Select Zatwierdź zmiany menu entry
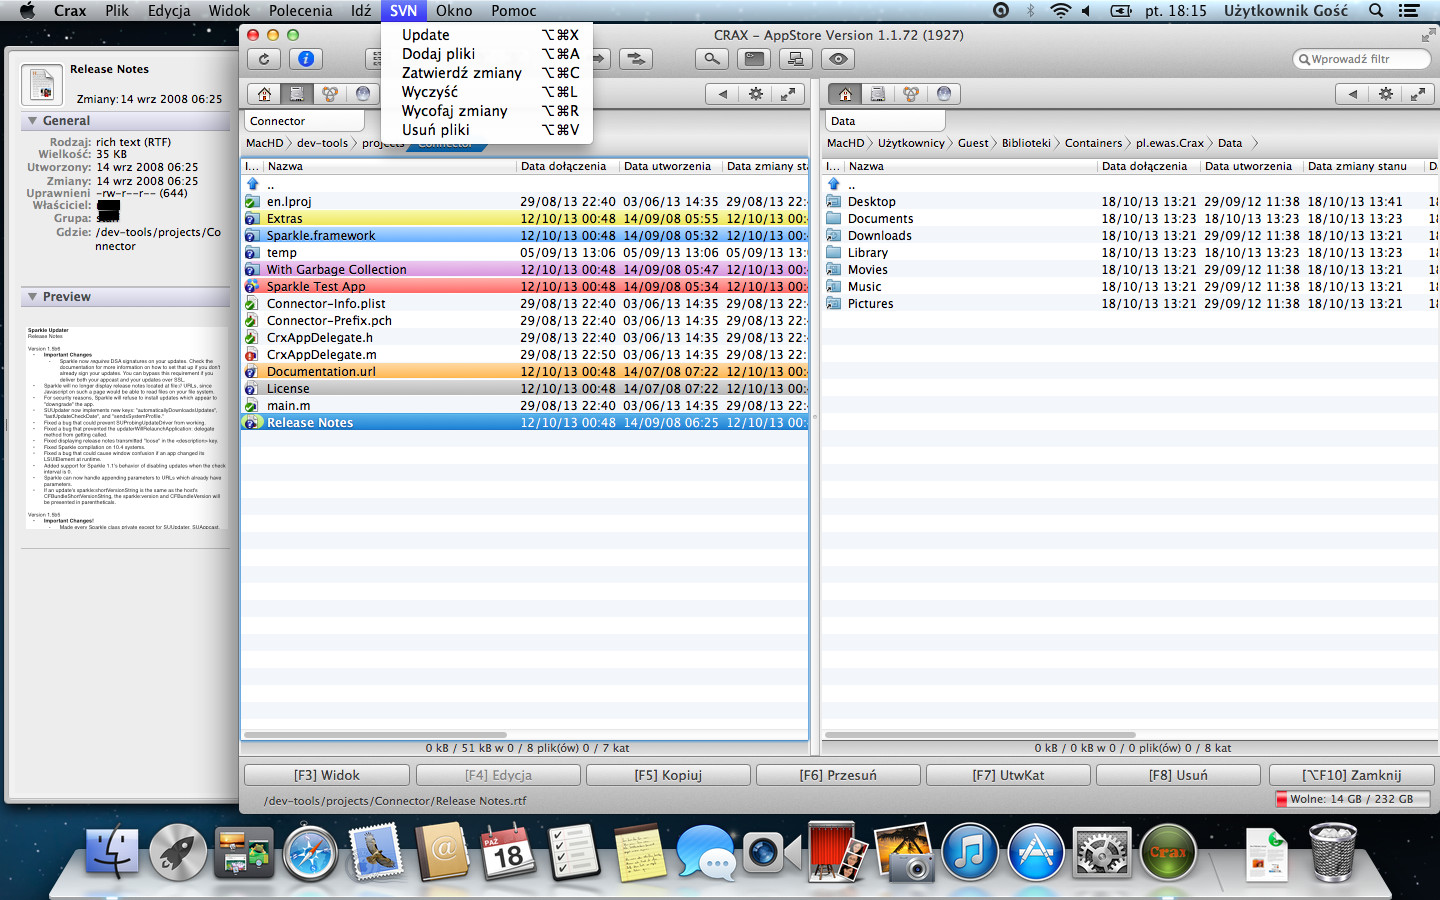The image size is (1440, 900). click(x=487, y=73)
